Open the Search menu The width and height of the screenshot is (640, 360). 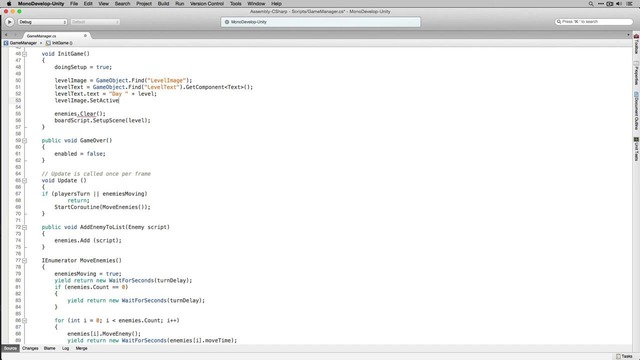122,4
